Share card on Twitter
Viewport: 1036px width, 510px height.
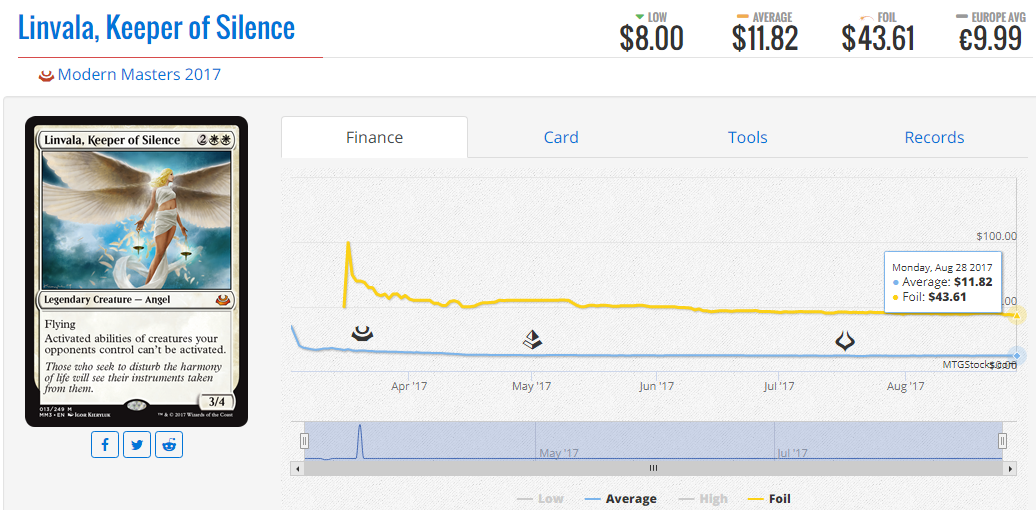[x=137, y=445]
